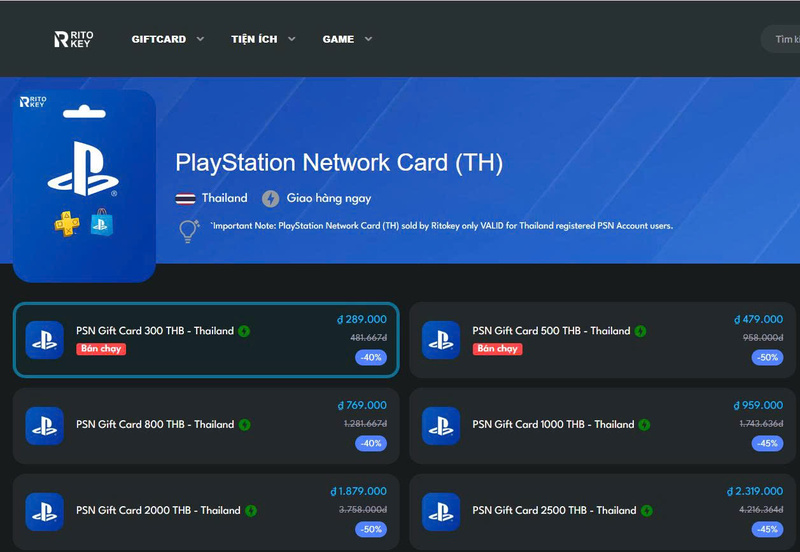The image size is (800, 552).
Task: Click Bán chạy tag on 500 THB card
Action: pyautogui.click(x=497, y=348)
